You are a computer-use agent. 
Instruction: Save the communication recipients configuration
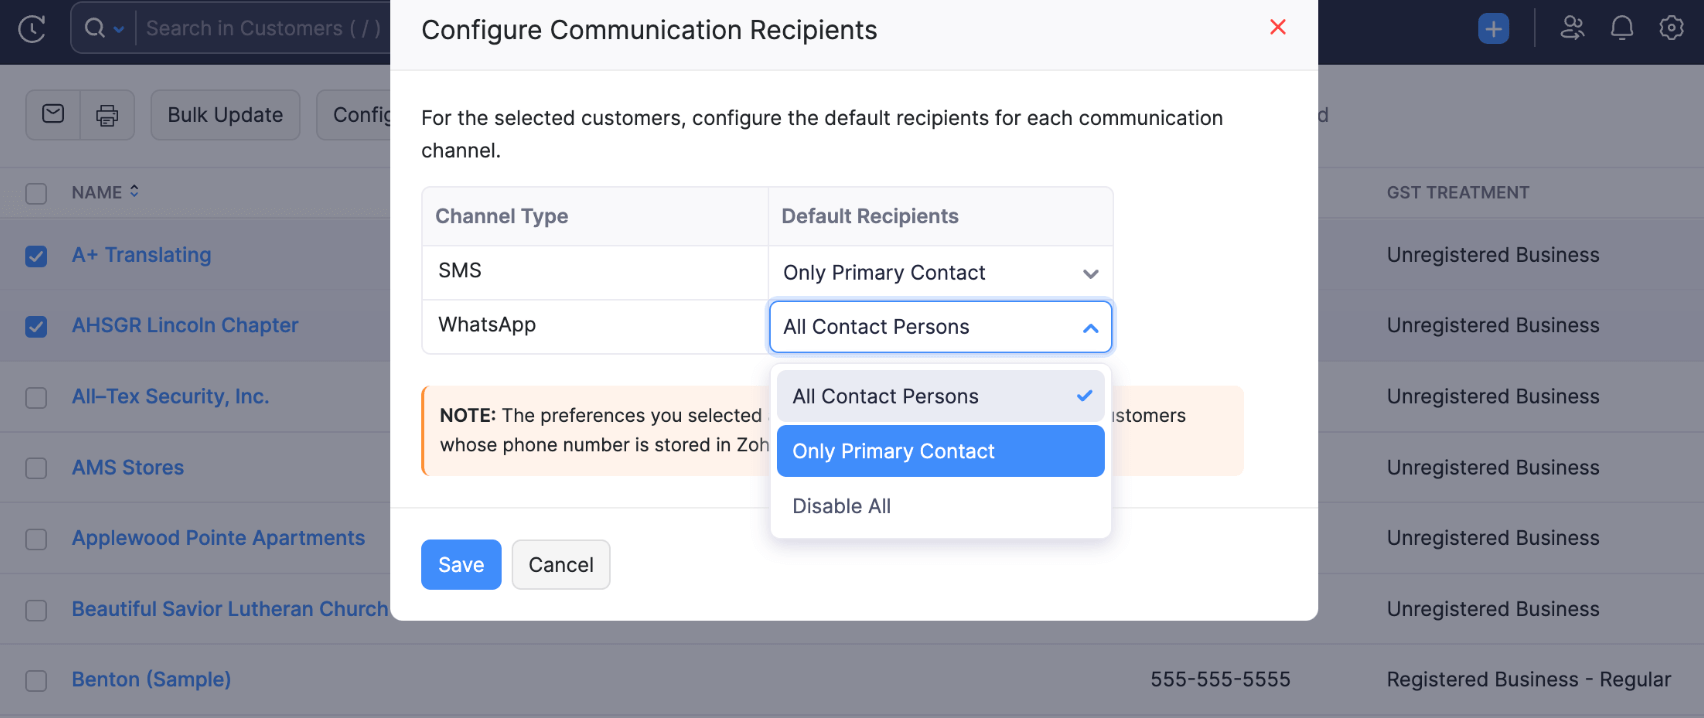(x=460, y=564)
